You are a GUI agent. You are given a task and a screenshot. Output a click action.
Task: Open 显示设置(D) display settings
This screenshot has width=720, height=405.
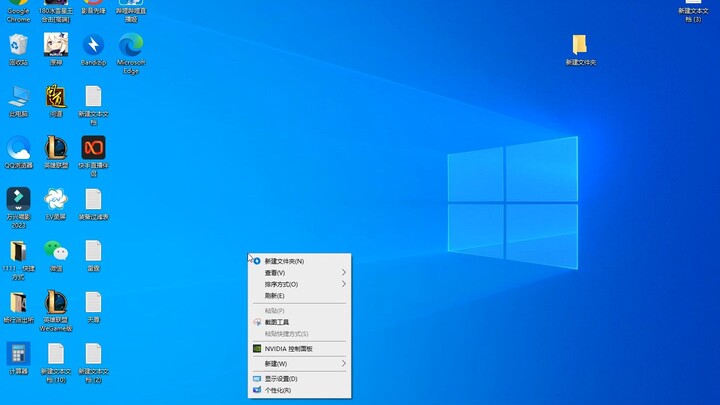pyautogui.click(x=299, y=379)
